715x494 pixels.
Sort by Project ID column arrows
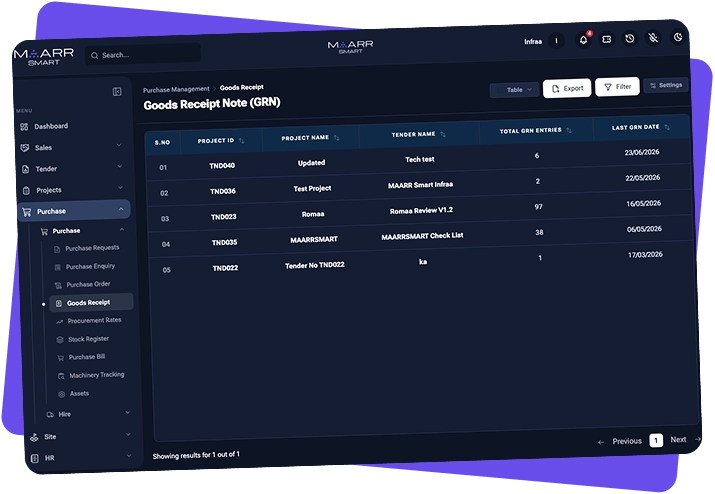[242, 140]
